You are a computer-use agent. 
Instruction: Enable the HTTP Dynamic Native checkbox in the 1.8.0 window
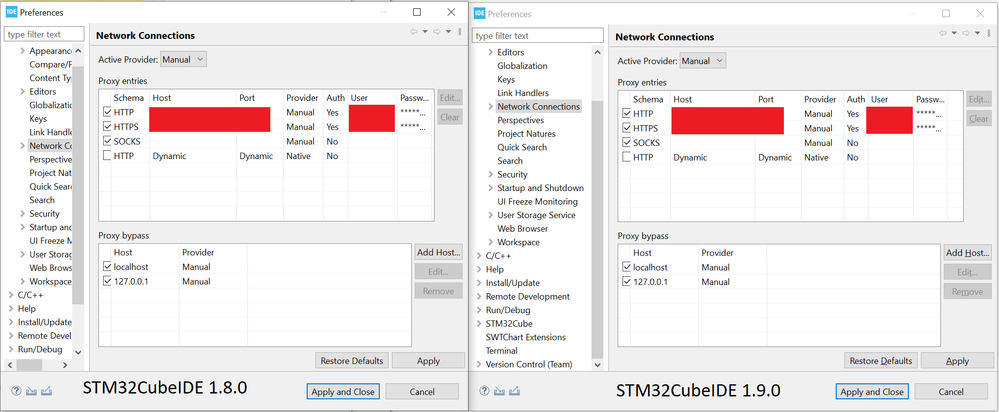point(107,155)
